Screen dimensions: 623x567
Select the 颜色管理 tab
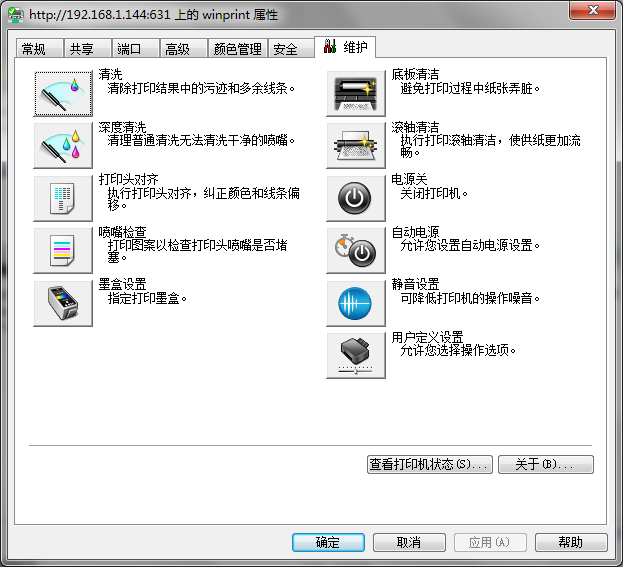click(x=238, y=49)
